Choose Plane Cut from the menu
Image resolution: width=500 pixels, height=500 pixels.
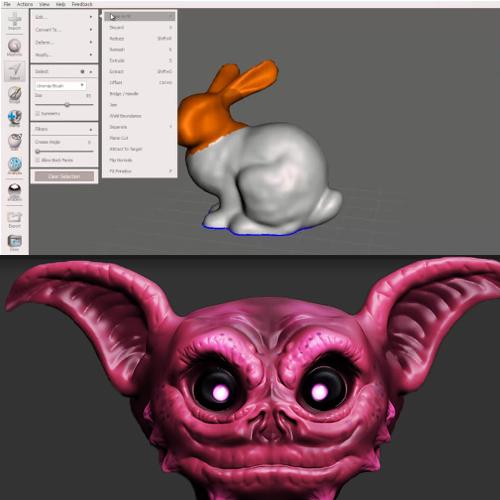click(140, 138)
